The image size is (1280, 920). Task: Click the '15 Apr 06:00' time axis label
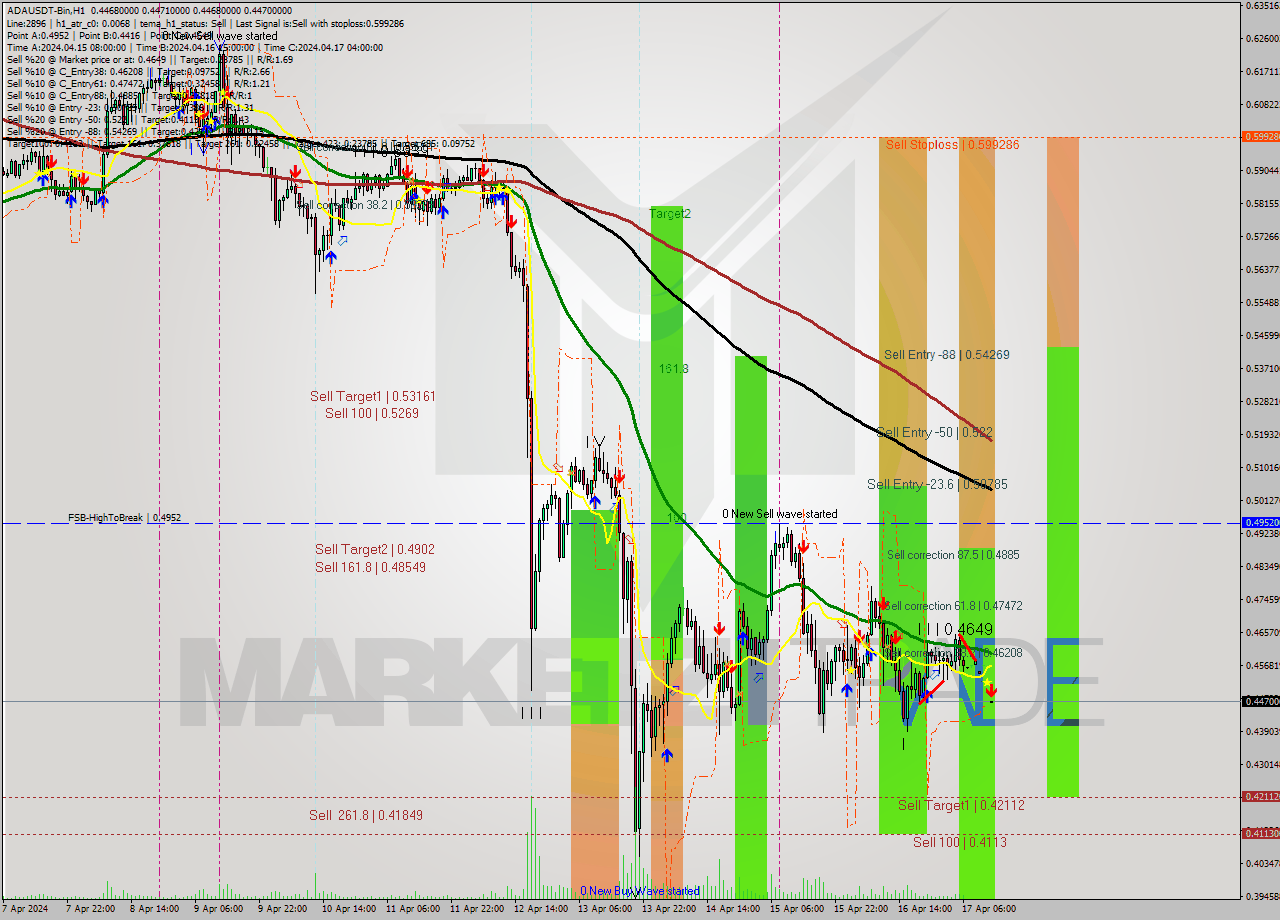[x=797, y=909]
